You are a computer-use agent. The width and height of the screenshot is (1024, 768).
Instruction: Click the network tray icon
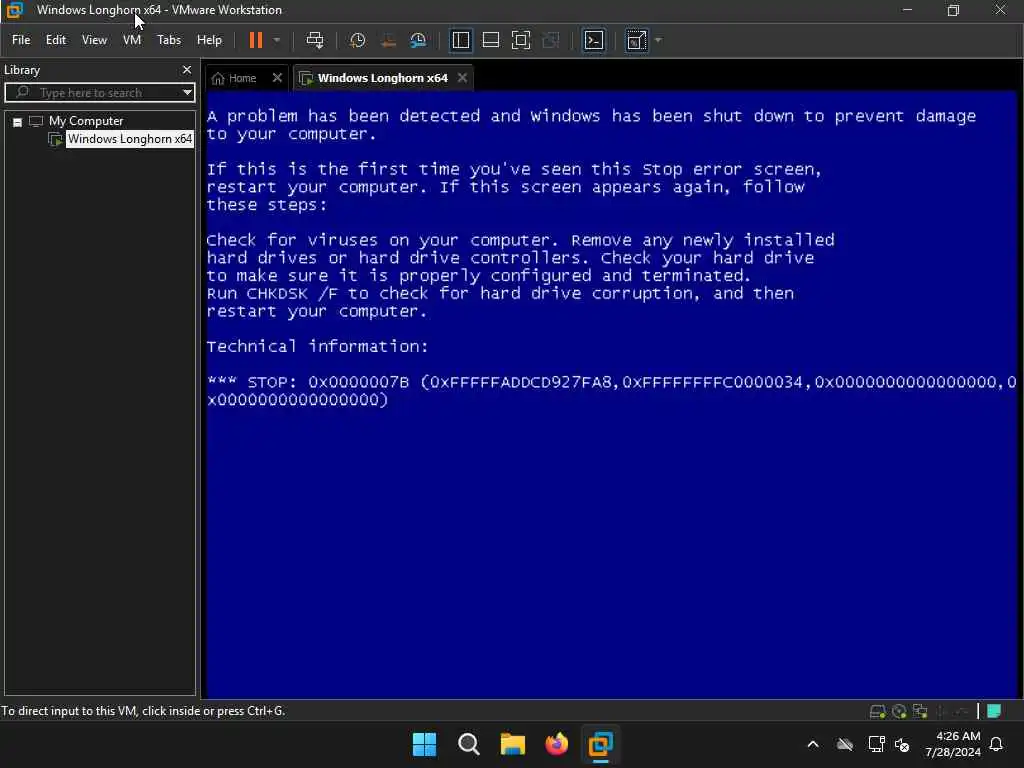pos(876,744)
